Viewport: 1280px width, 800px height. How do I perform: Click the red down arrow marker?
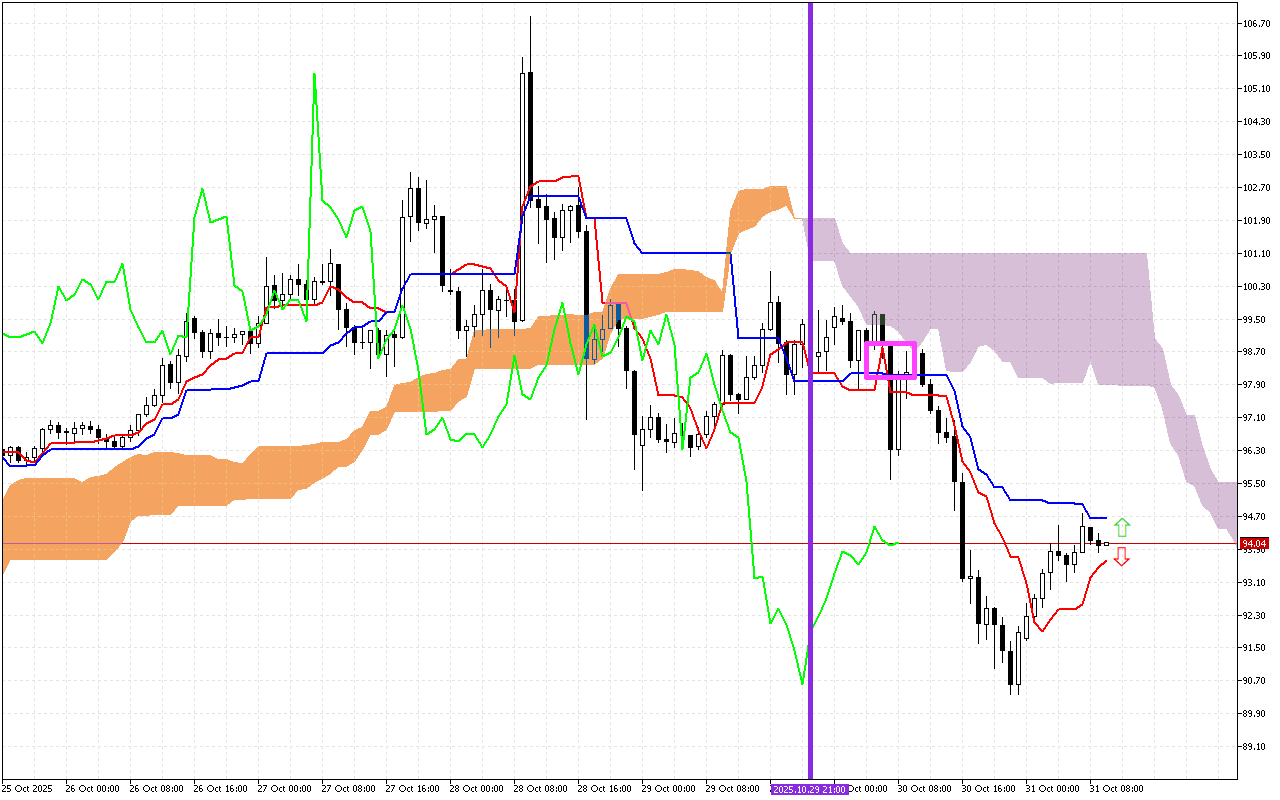click(1122, 557)
